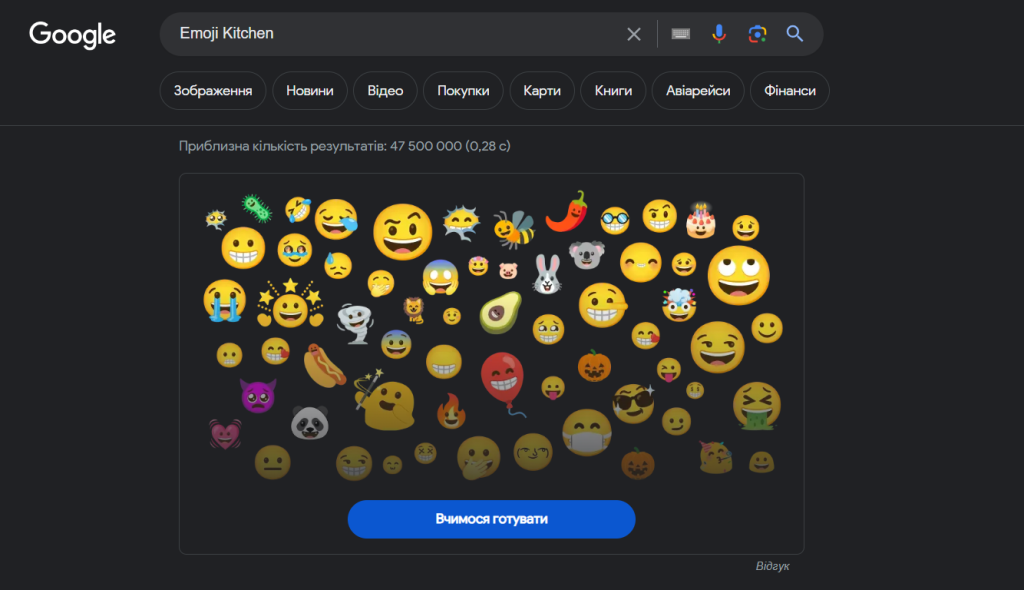
Task: Select the birthday cake emoji
Action: point(701,221)
